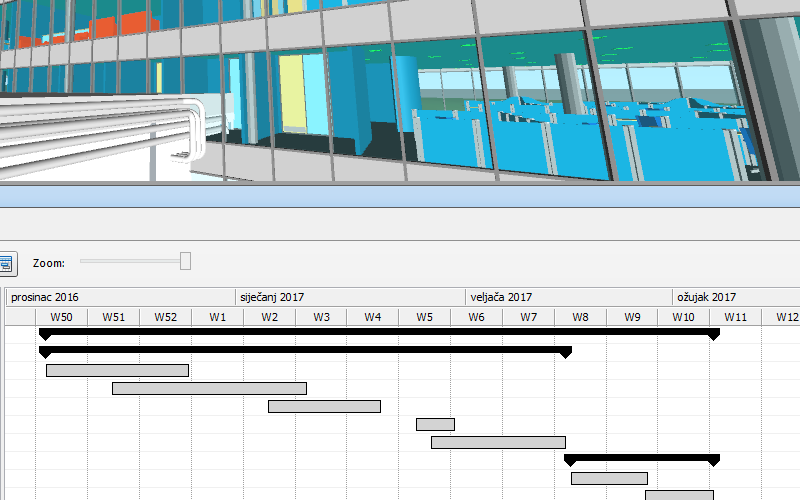Click the Zoom slider handle
The width and height of the screenshot is (800, 500).
pos(185,261)
